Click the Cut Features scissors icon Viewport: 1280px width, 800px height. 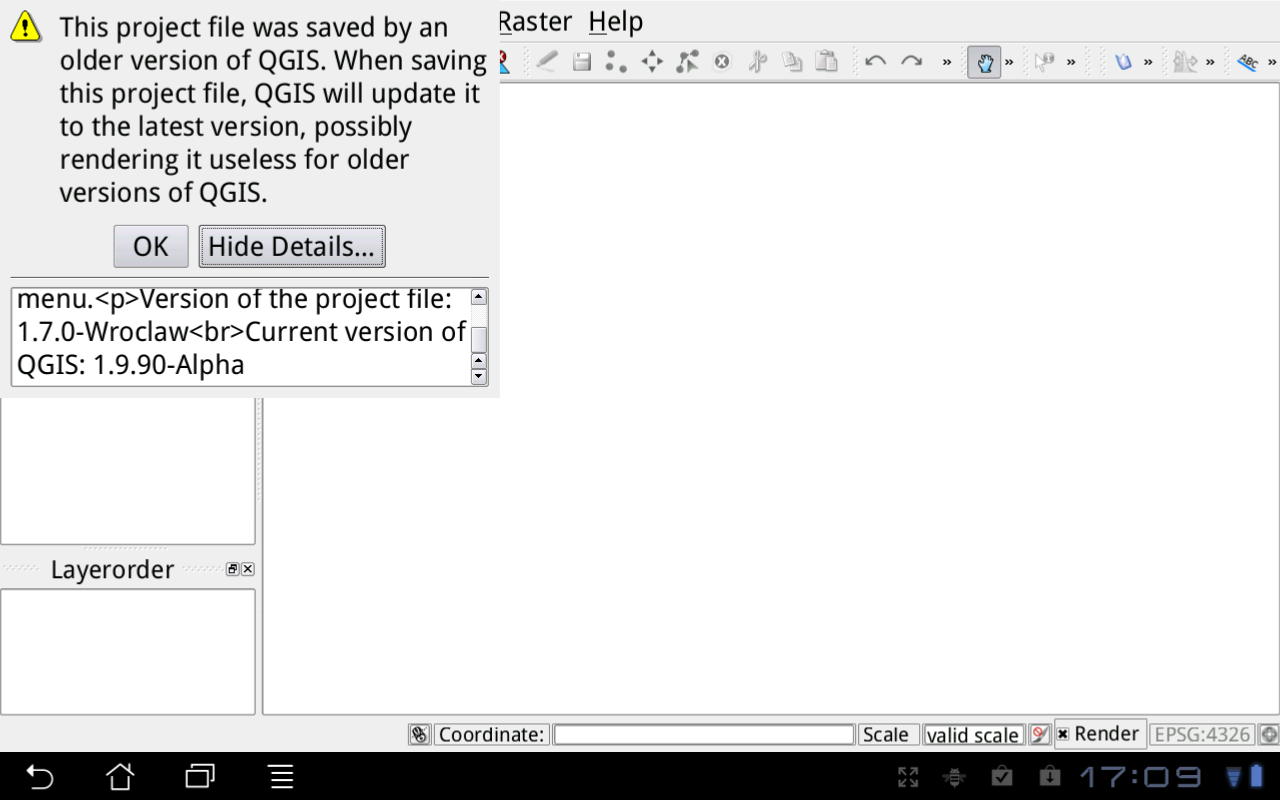tap(757, 62)
